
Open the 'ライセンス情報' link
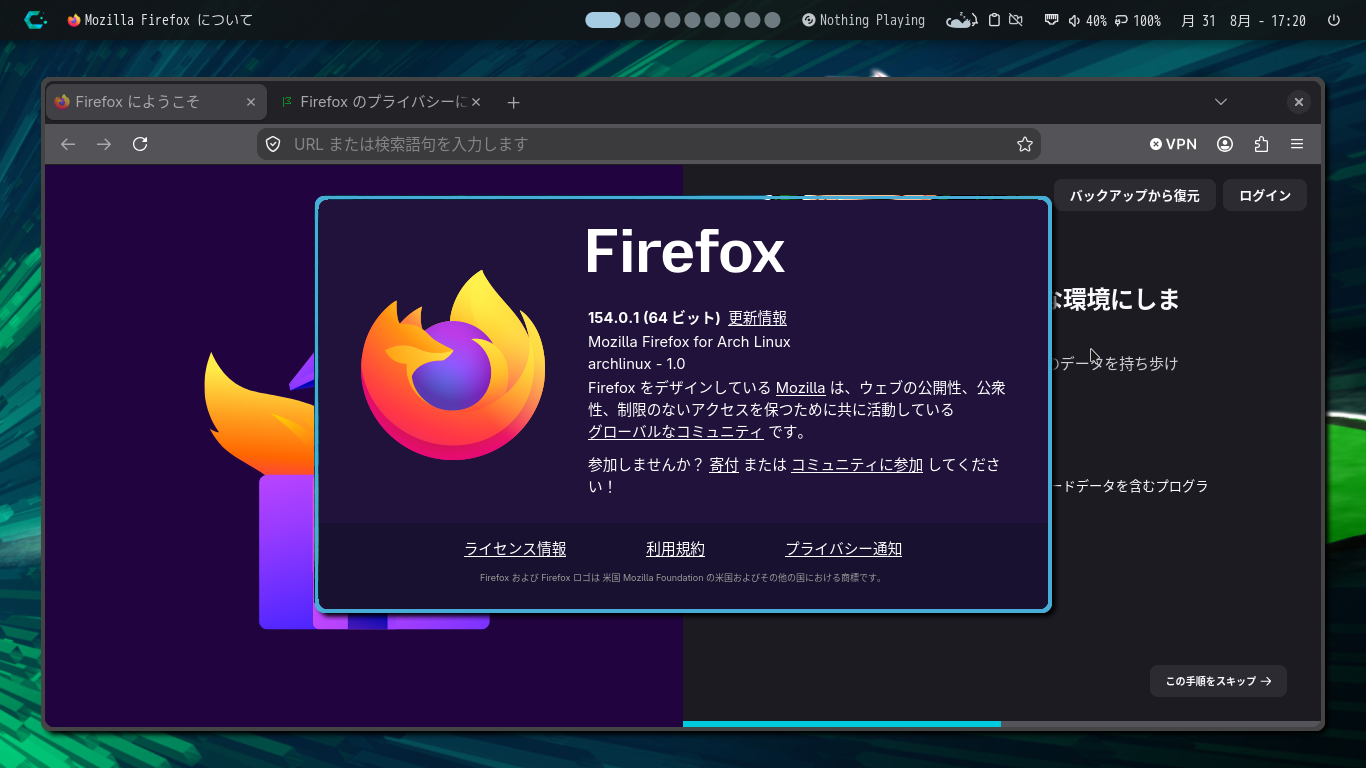coord(515,549)
